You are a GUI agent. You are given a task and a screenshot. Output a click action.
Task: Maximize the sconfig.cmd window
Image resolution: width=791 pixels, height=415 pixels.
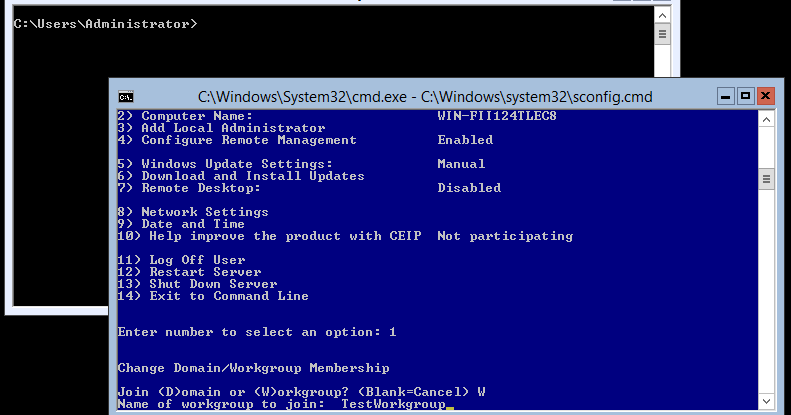point(743,96)
